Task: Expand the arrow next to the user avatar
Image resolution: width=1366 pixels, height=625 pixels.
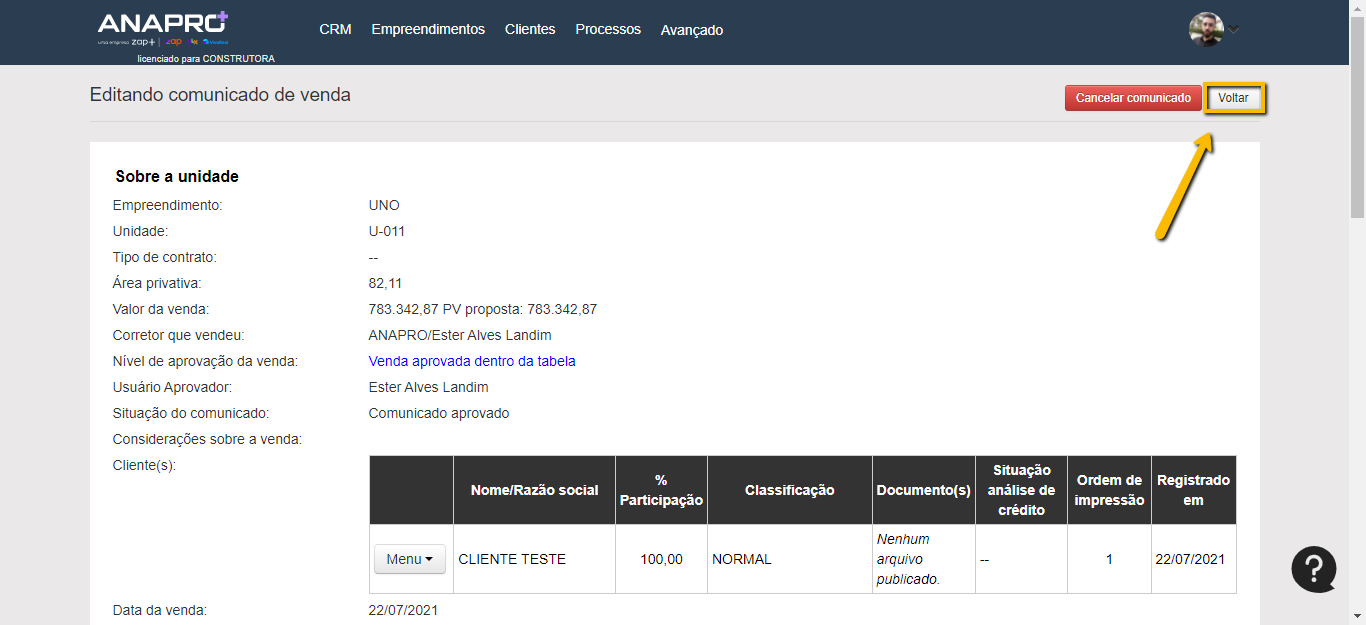Action: point(1234,29)
